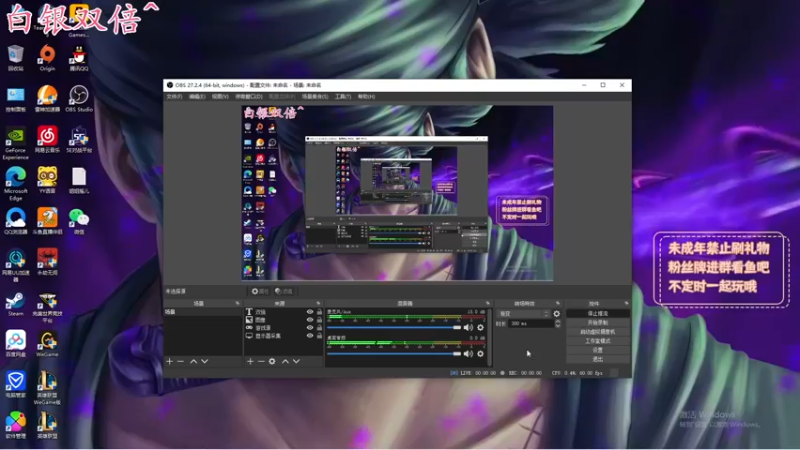The width and height of the screenshot is (800, 450).
Task: Mute the Desktop Audio speaker icon
Action: click(468, 354)
